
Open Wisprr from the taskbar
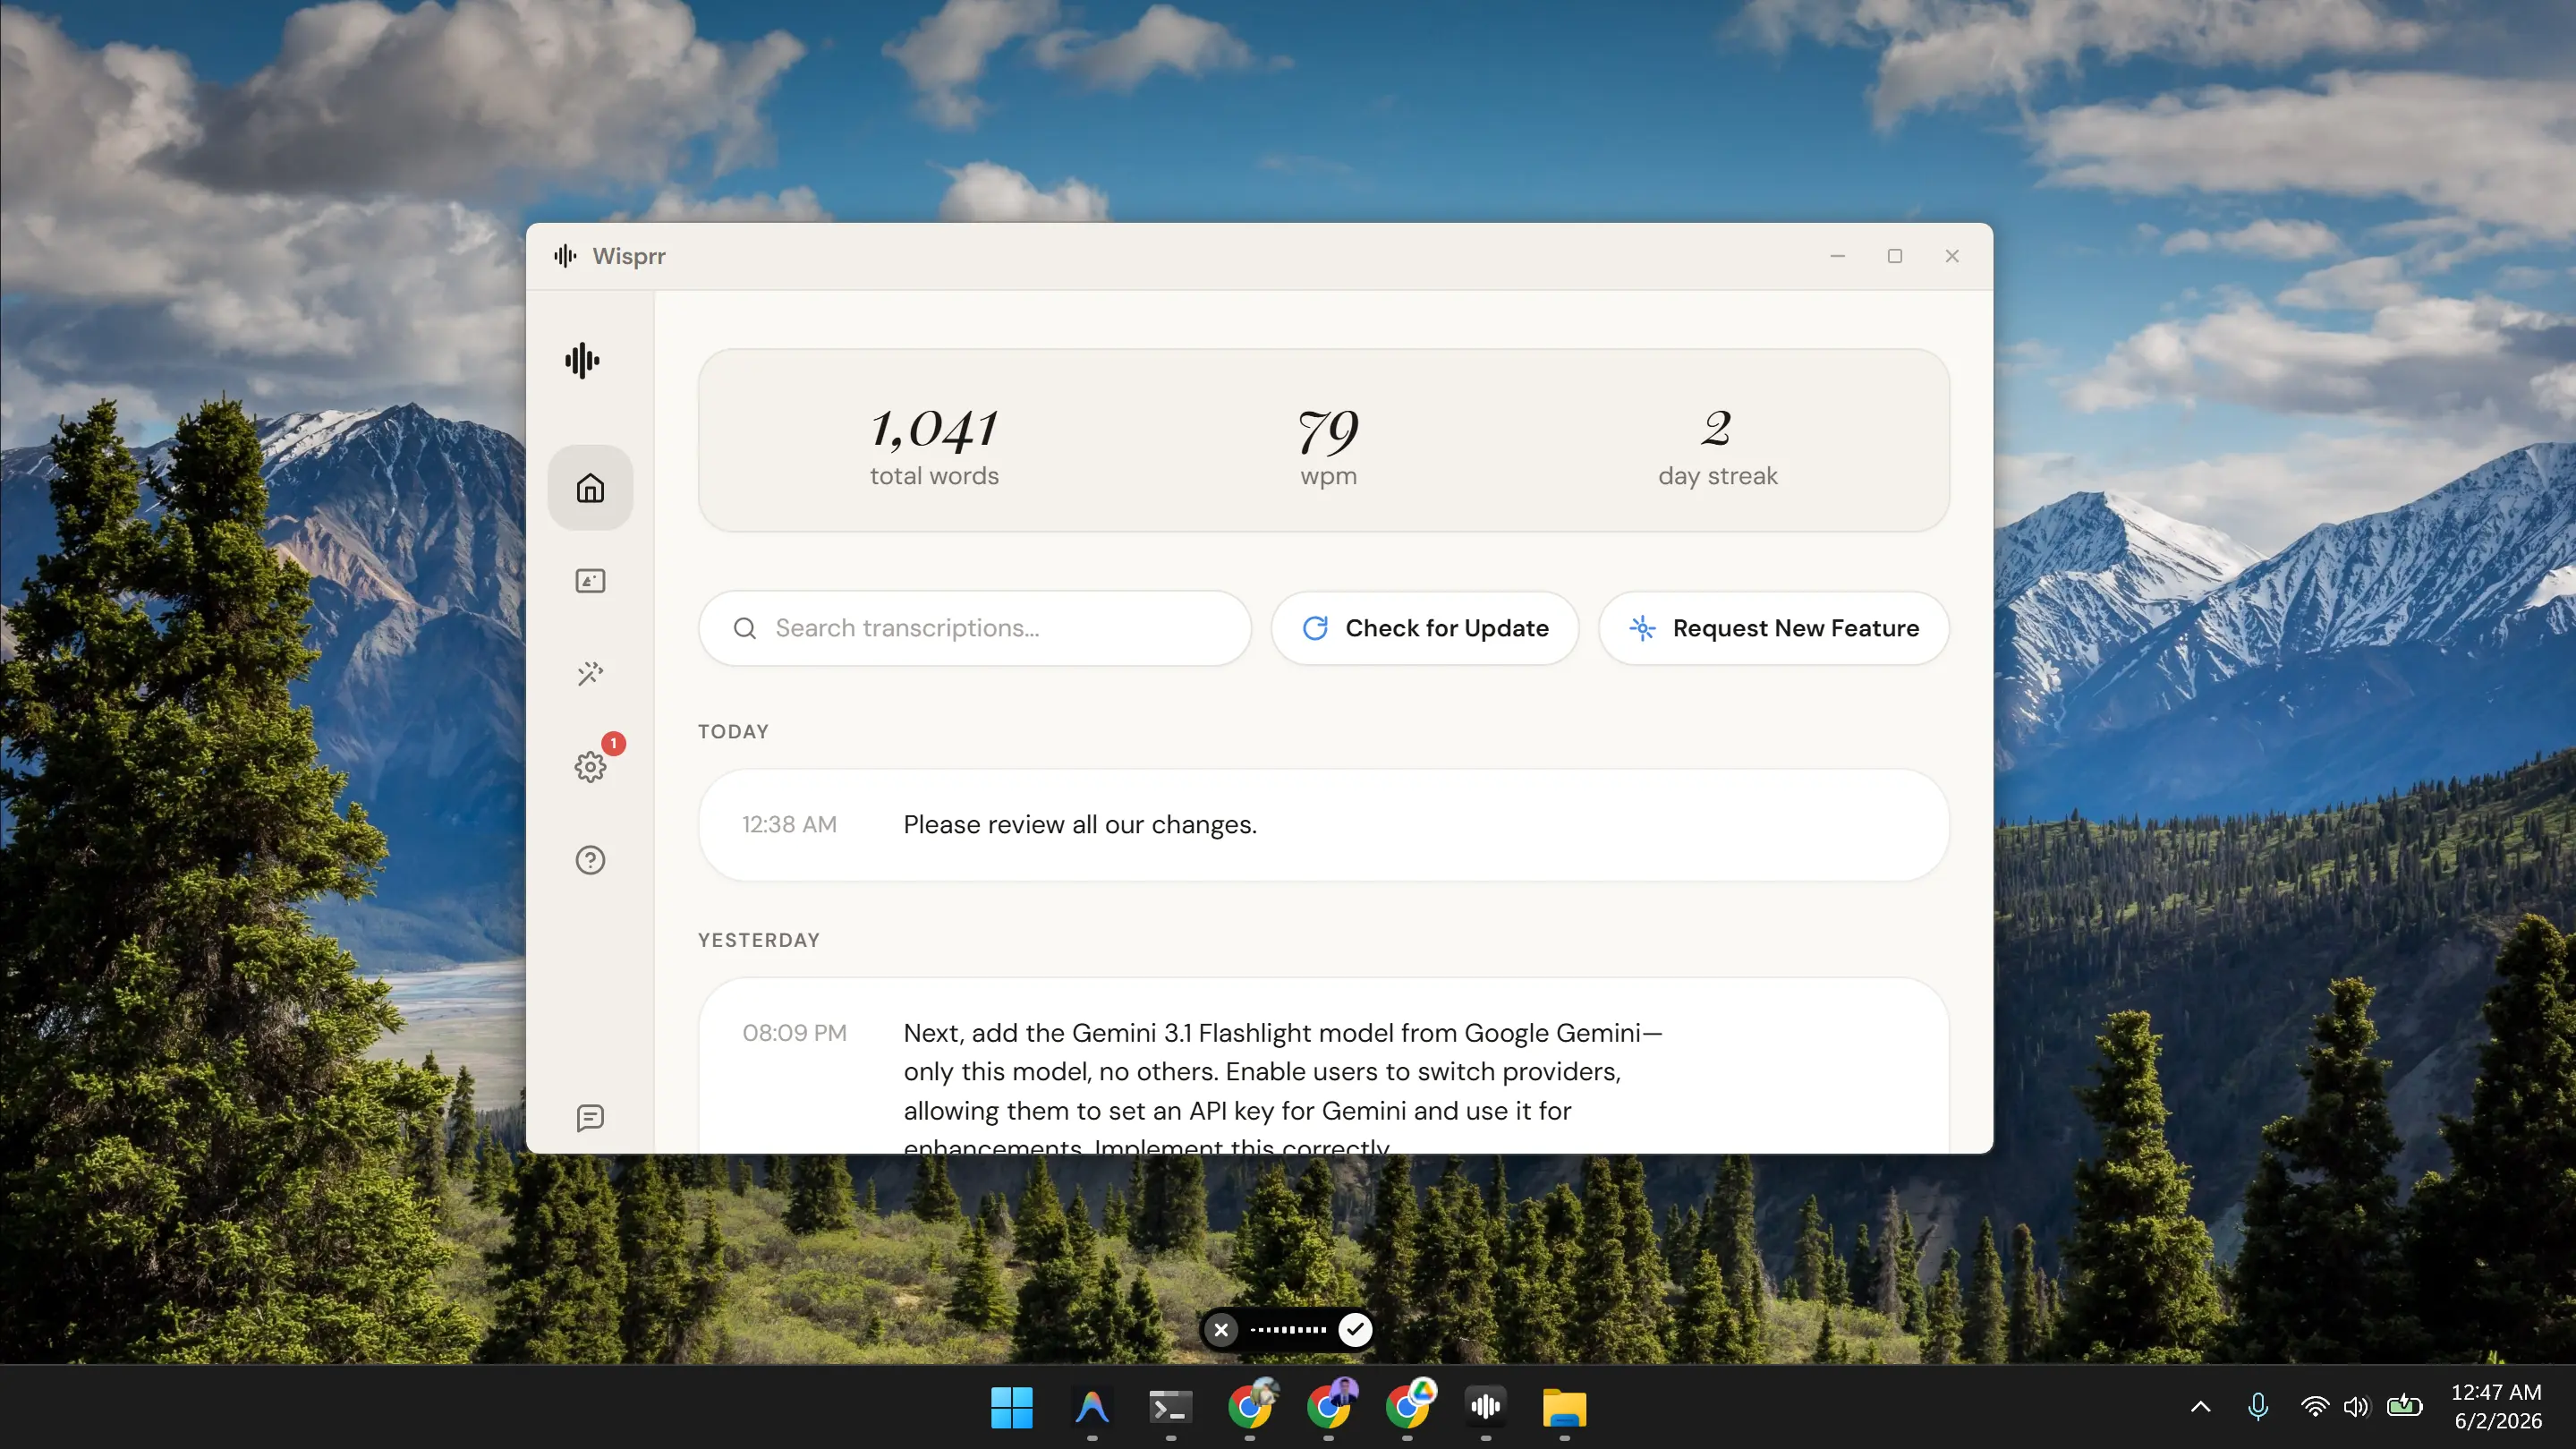pyautogui.click(x=1486, y=1408)
